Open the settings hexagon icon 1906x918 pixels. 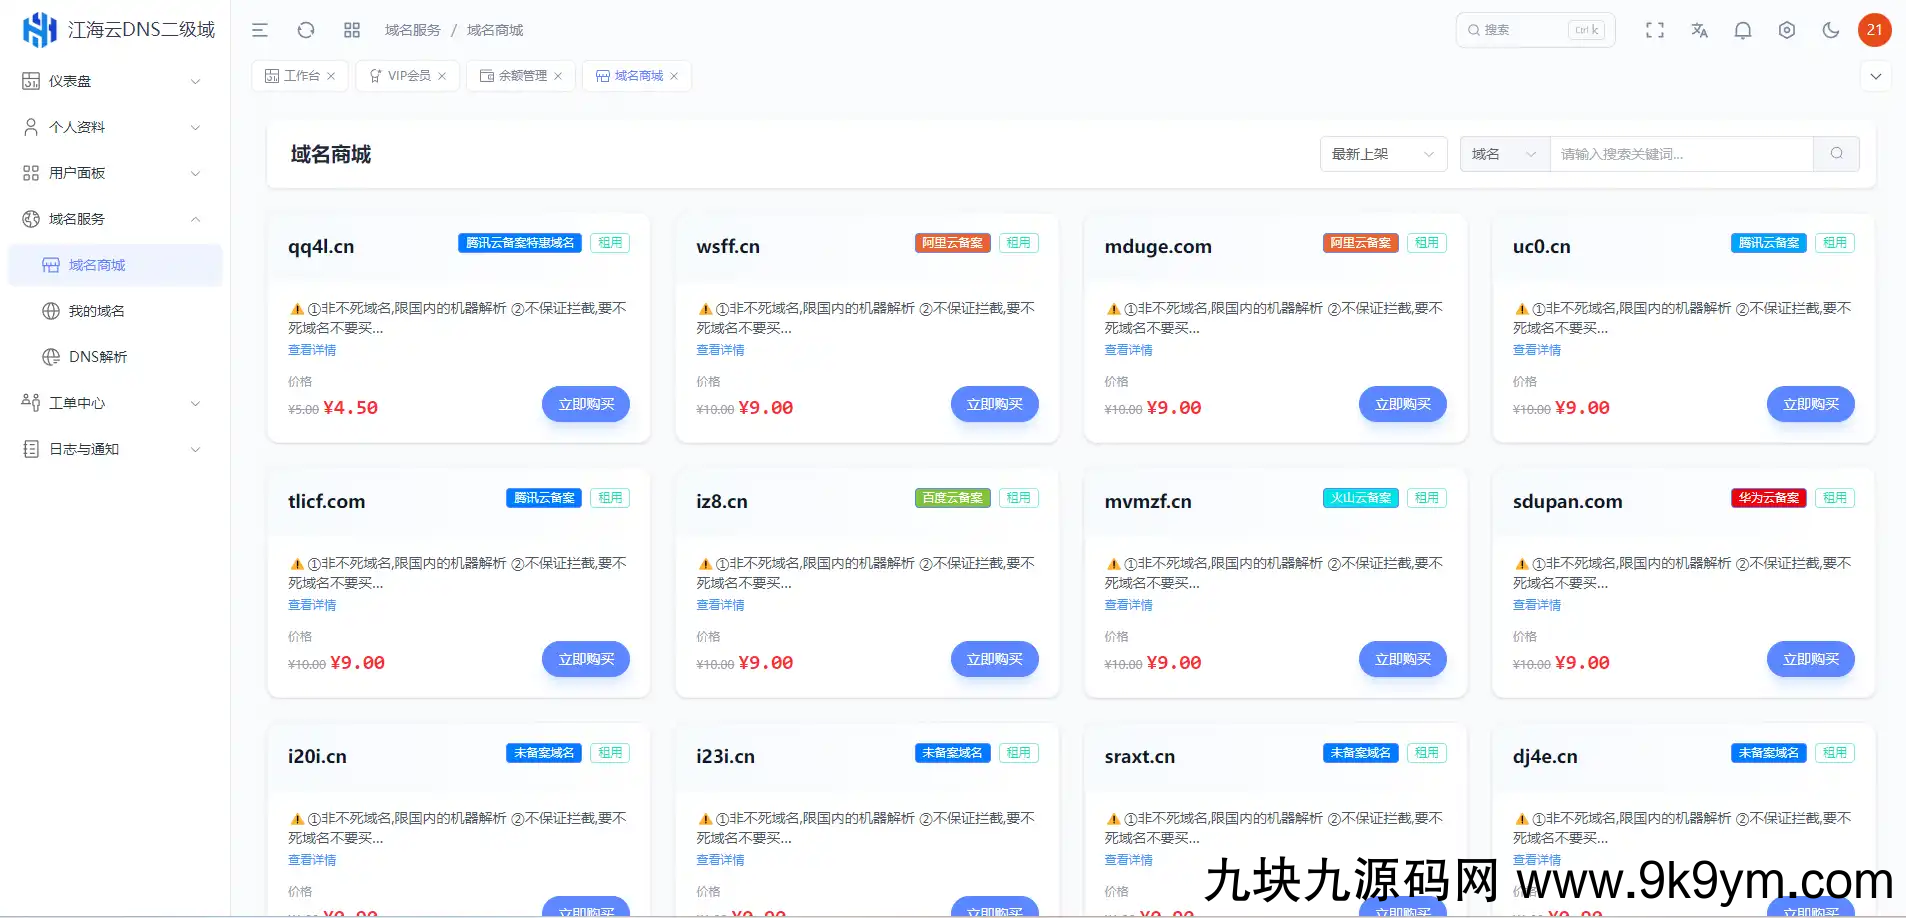[x=1787, y=30]
